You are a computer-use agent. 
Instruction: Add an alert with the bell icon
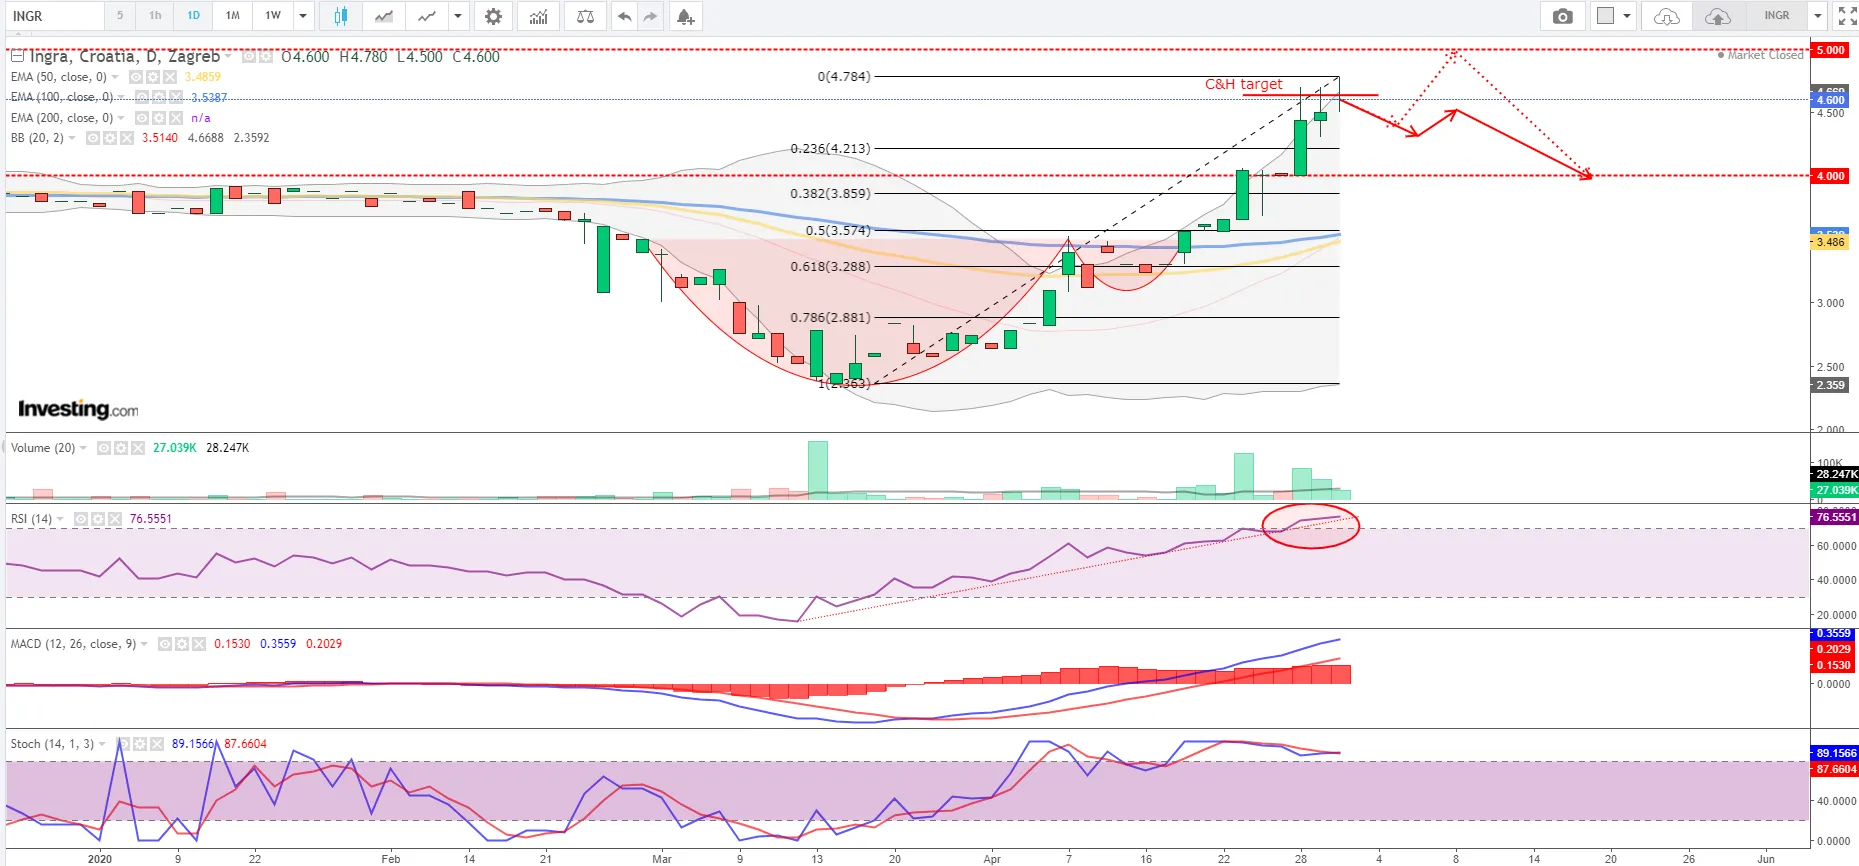(x=685, y=16)
